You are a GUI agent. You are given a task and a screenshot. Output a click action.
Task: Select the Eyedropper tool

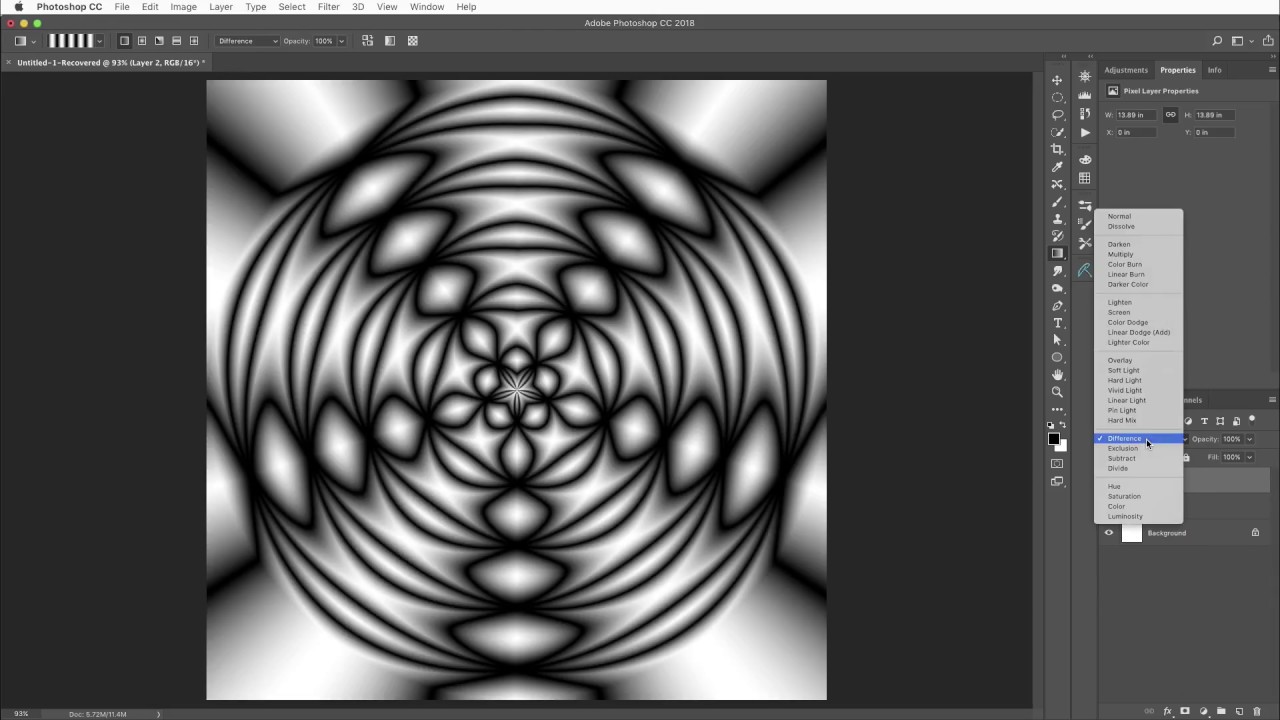(x=1057, y=167)
